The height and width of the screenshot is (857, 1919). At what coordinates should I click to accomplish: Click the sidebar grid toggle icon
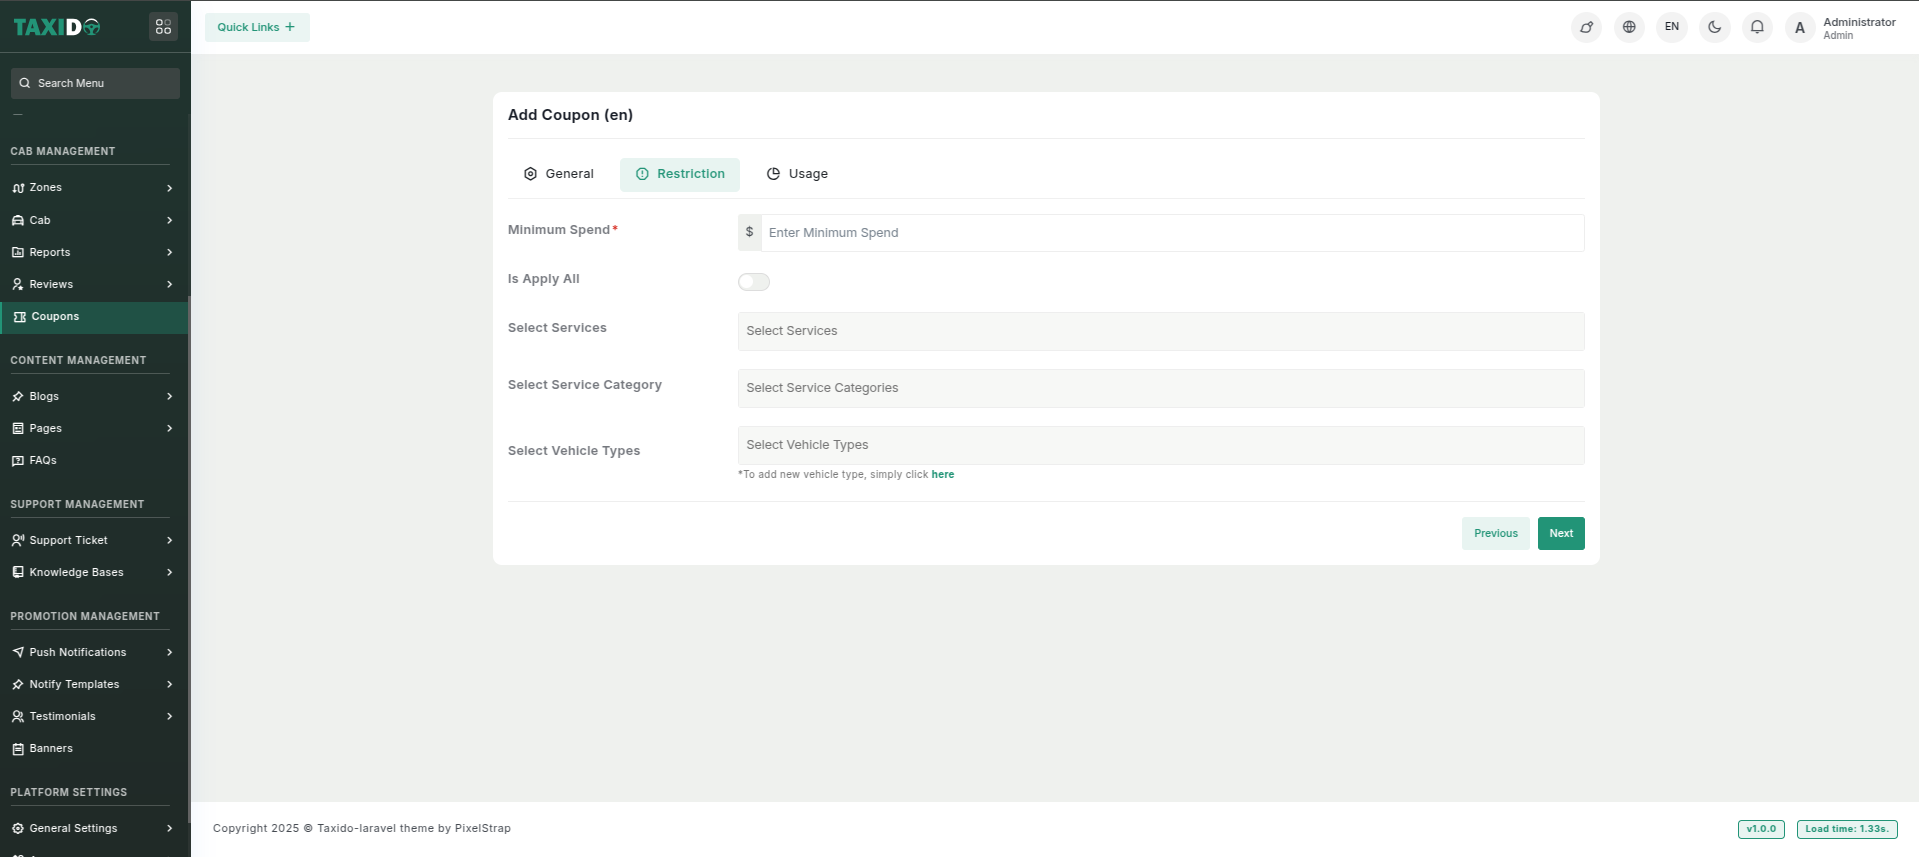[x=163, y=27]
